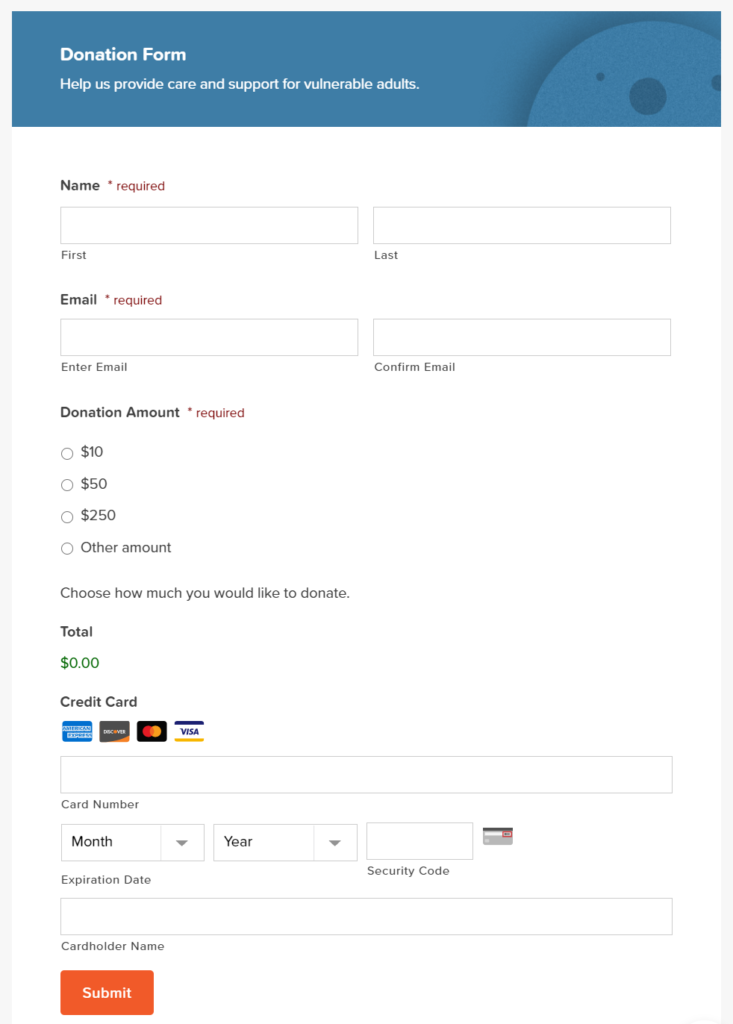Click the Visa card icon

tap(189, 731)
